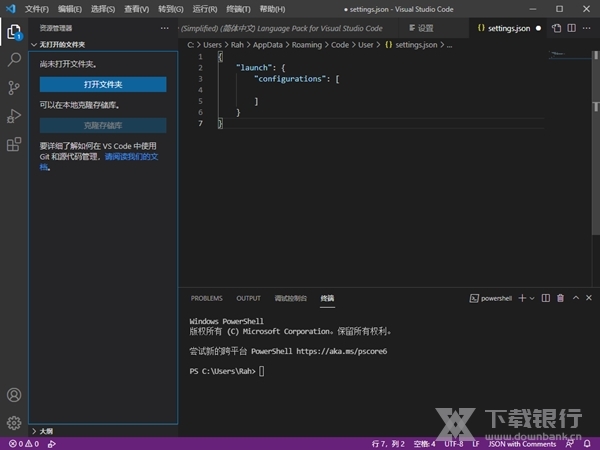Click the LF end-of-line indicator
600x450 pixels.
(476, 444)
